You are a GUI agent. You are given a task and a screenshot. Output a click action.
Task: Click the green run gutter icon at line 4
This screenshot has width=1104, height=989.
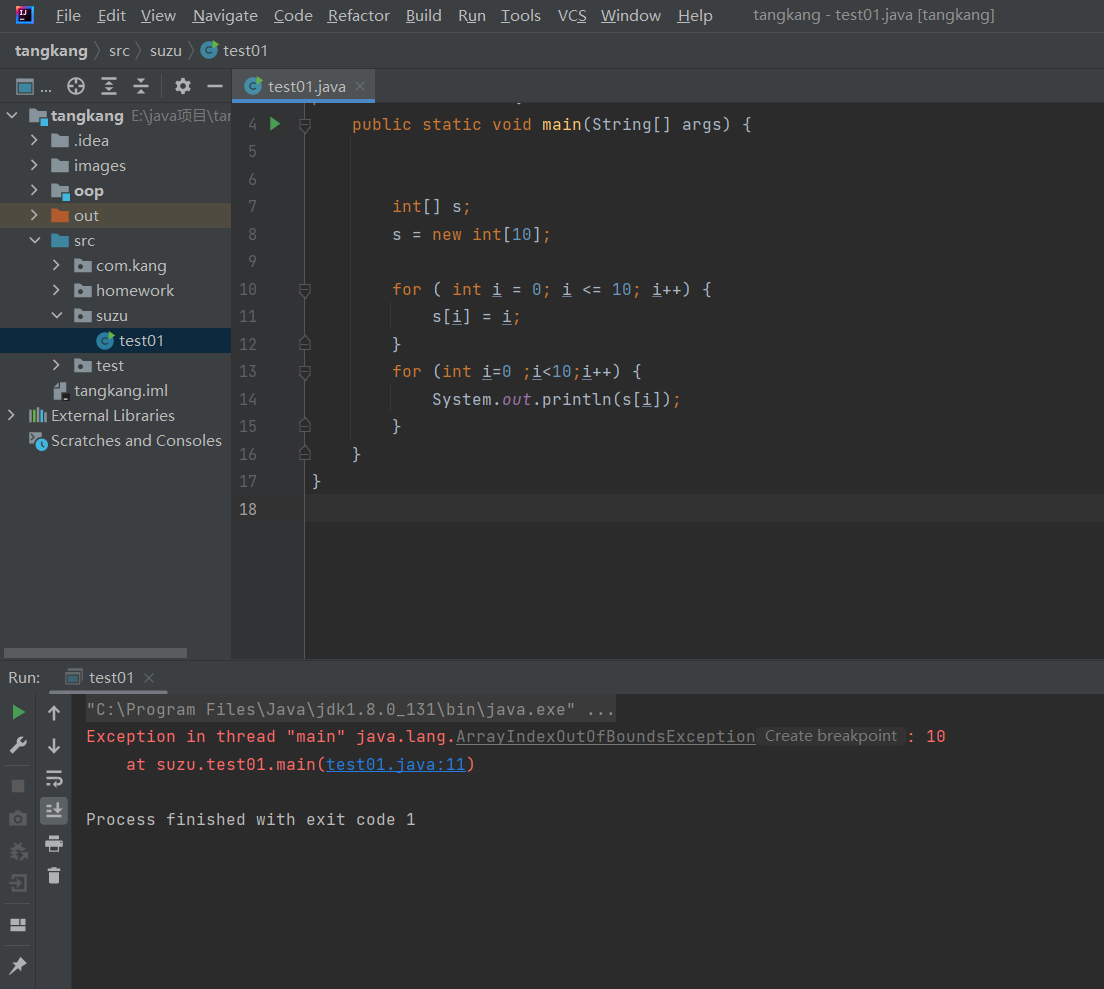(x=275, y=124)
